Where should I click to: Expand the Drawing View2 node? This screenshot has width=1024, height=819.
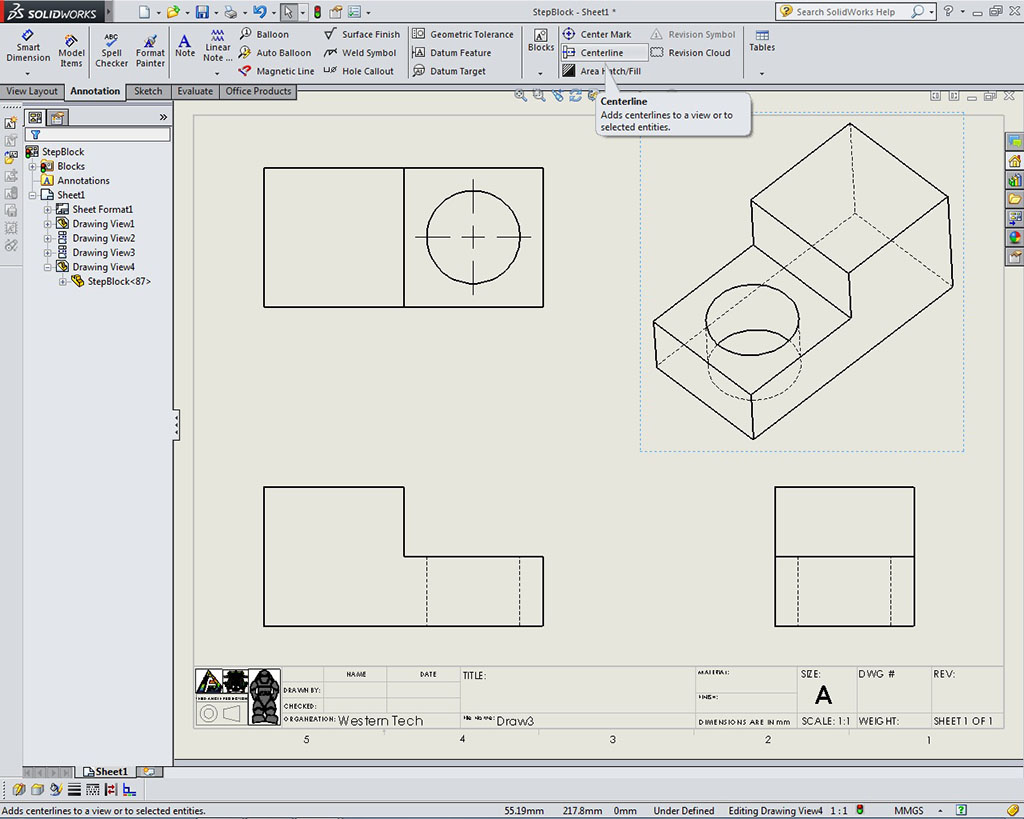pyautogui.click(x=48, y=239)
